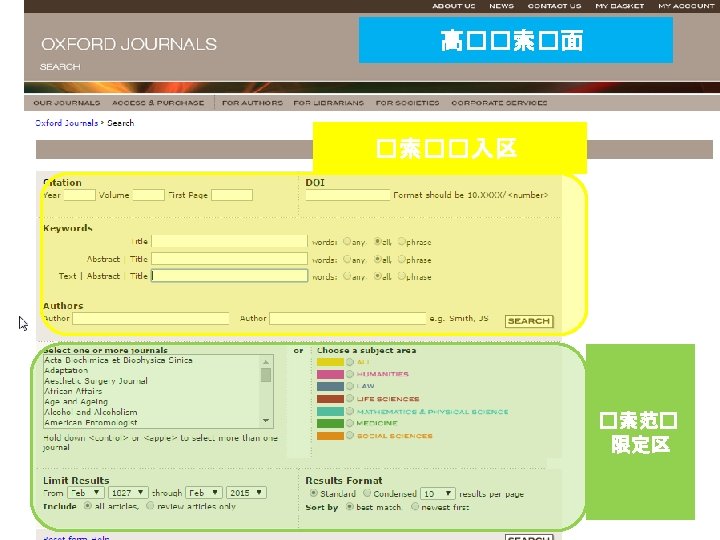The height and width of the screenshot is (540, 720).
Task: Open Corporate Services section
Action: tap(499, 103)
